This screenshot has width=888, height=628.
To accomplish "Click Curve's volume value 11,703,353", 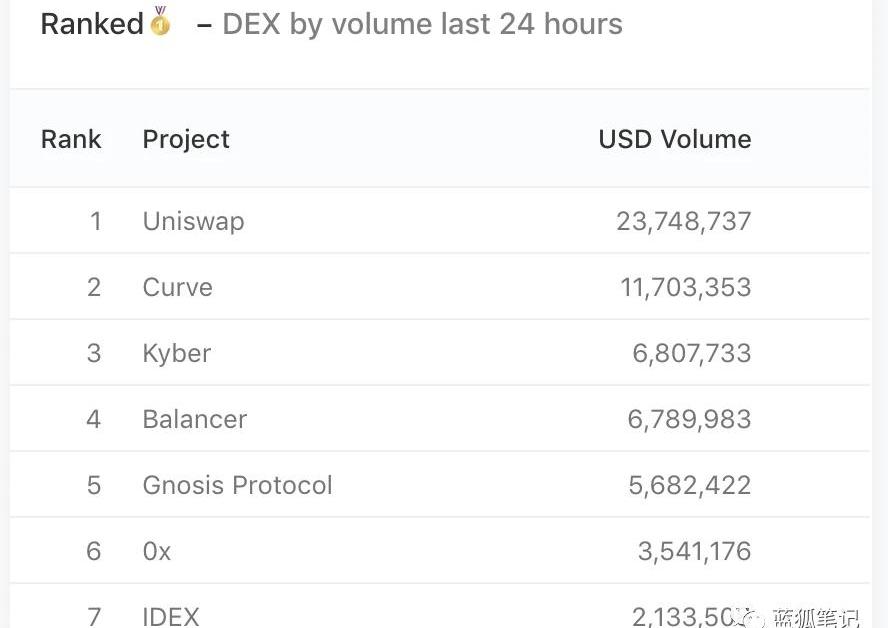I will pos(685,287).
